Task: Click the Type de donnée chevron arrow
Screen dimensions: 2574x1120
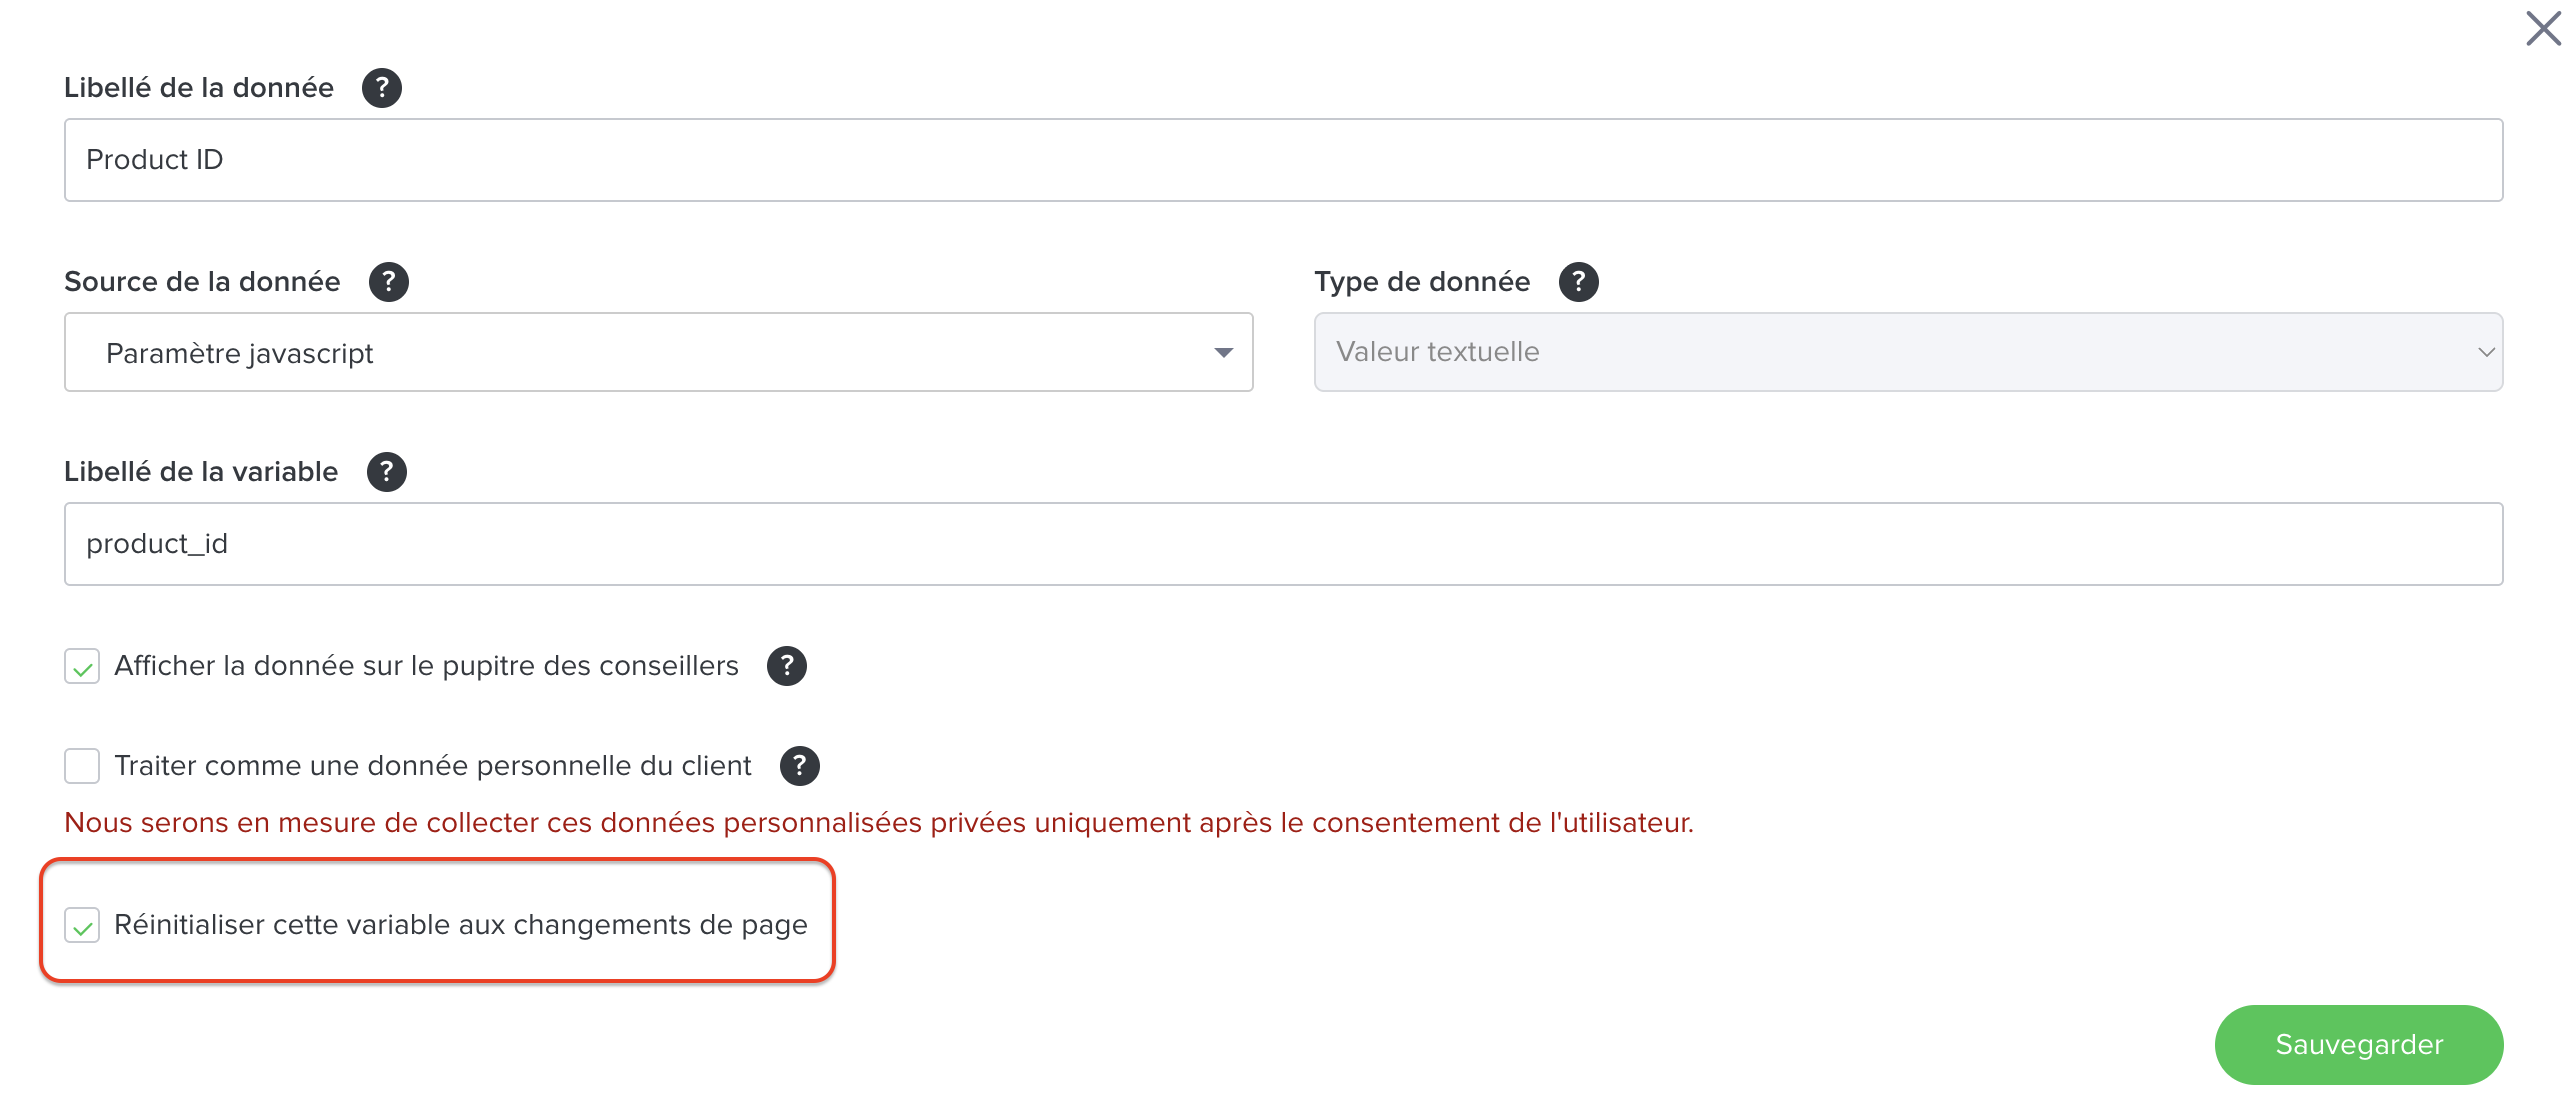Action: (x=2486, y=352)
